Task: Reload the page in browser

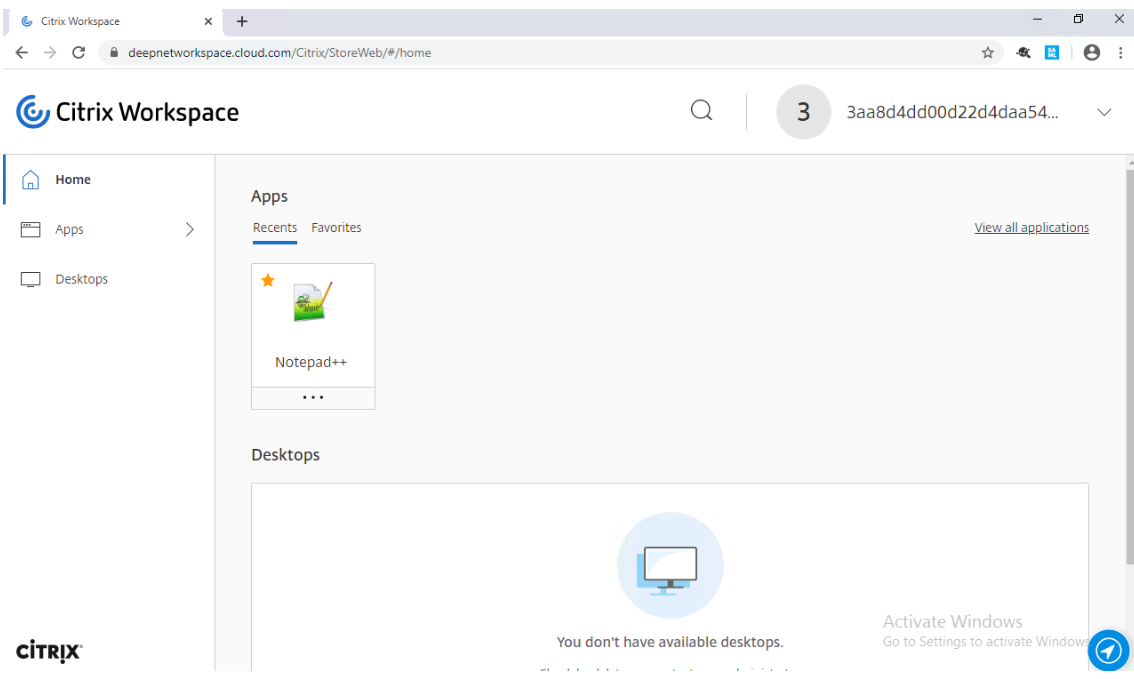Action: (79, 53)
